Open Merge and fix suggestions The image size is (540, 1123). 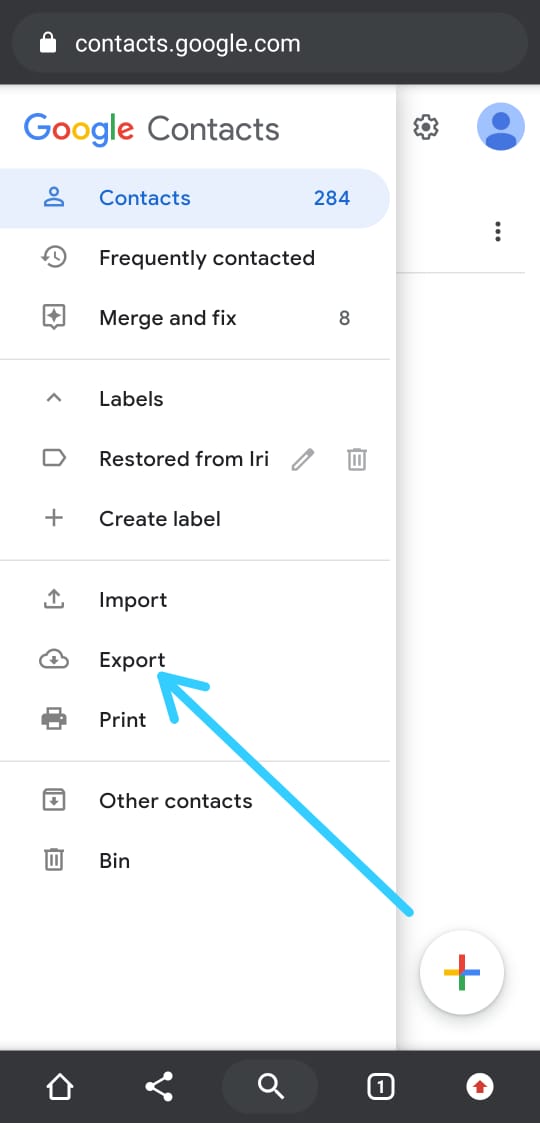tap(195, 318)
